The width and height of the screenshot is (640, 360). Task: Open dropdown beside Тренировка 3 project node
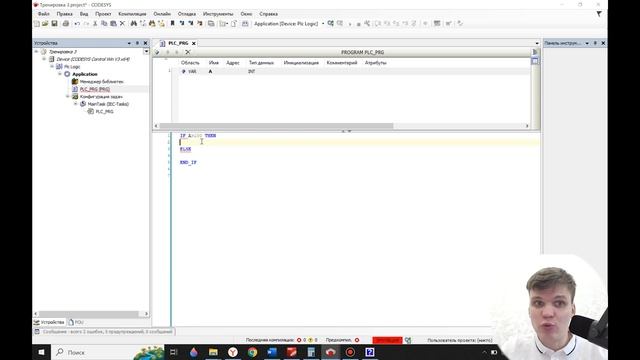click(x=146, y=52)
